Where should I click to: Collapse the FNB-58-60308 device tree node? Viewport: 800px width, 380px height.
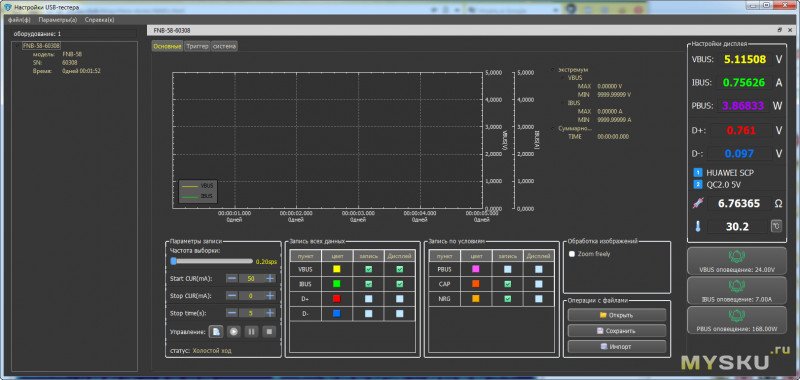[x=18, y=45]
